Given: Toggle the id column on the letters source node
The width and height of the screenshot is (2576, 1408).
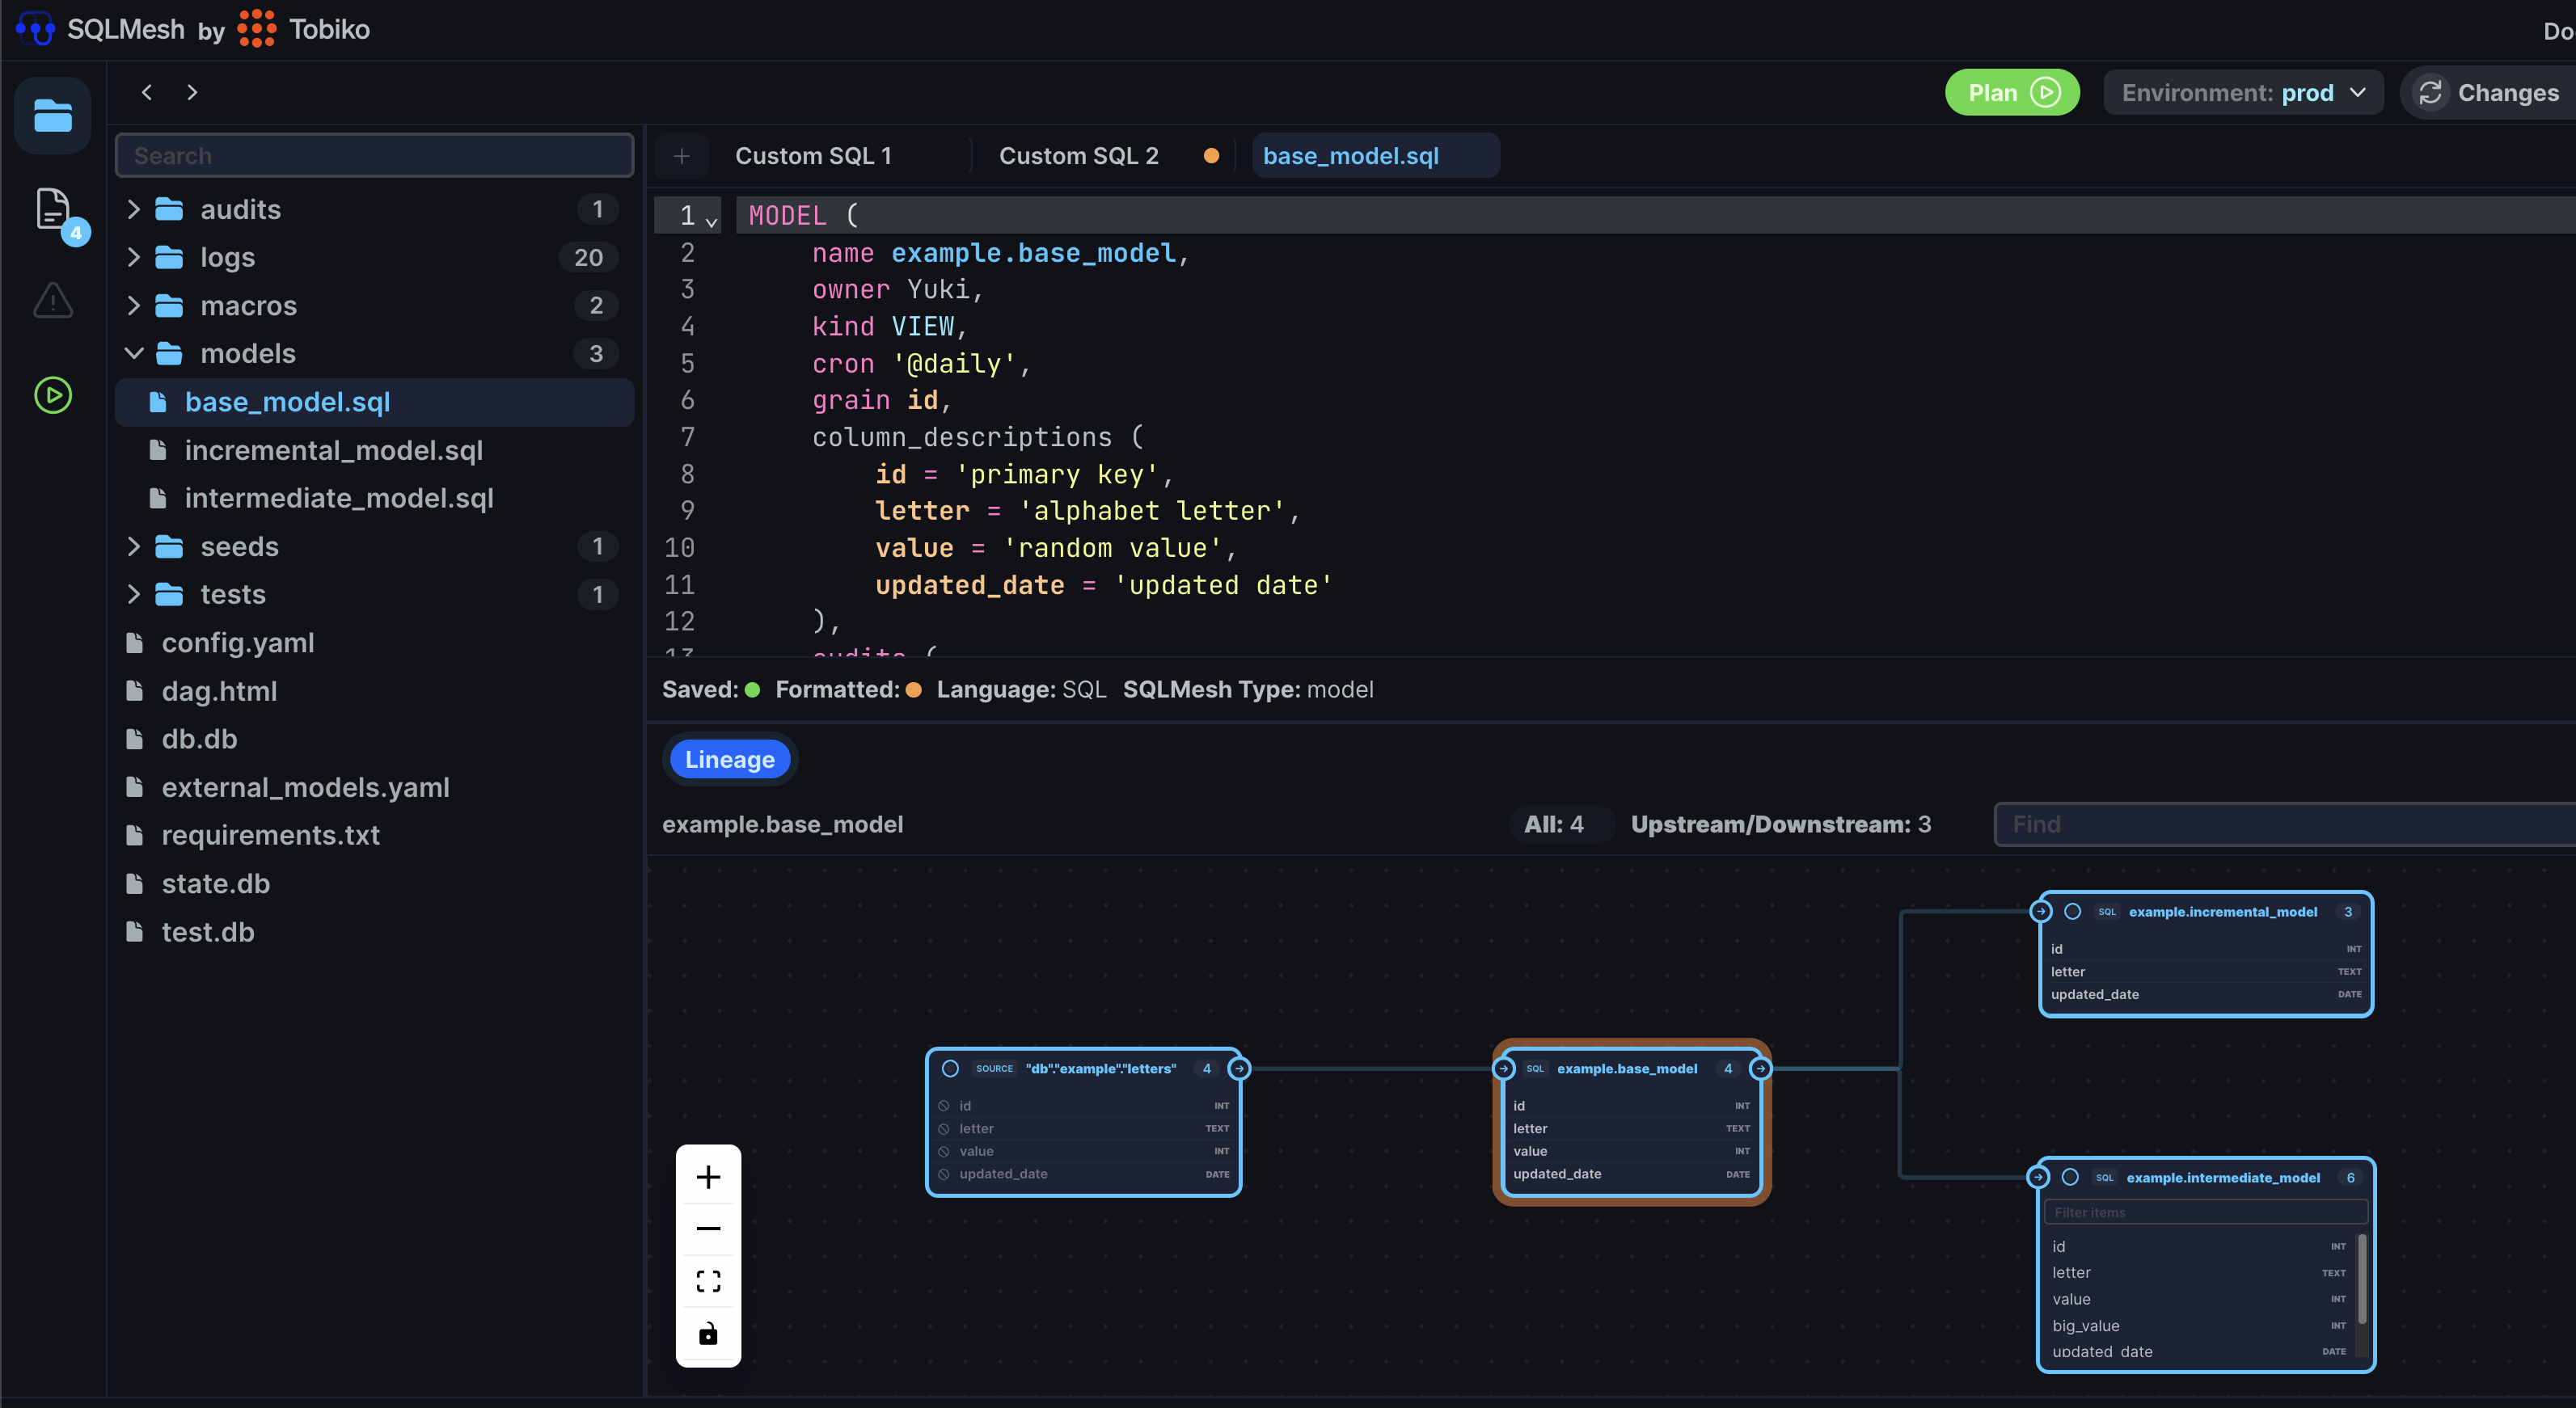Looking at the screenshot, I should [944, 1105].
